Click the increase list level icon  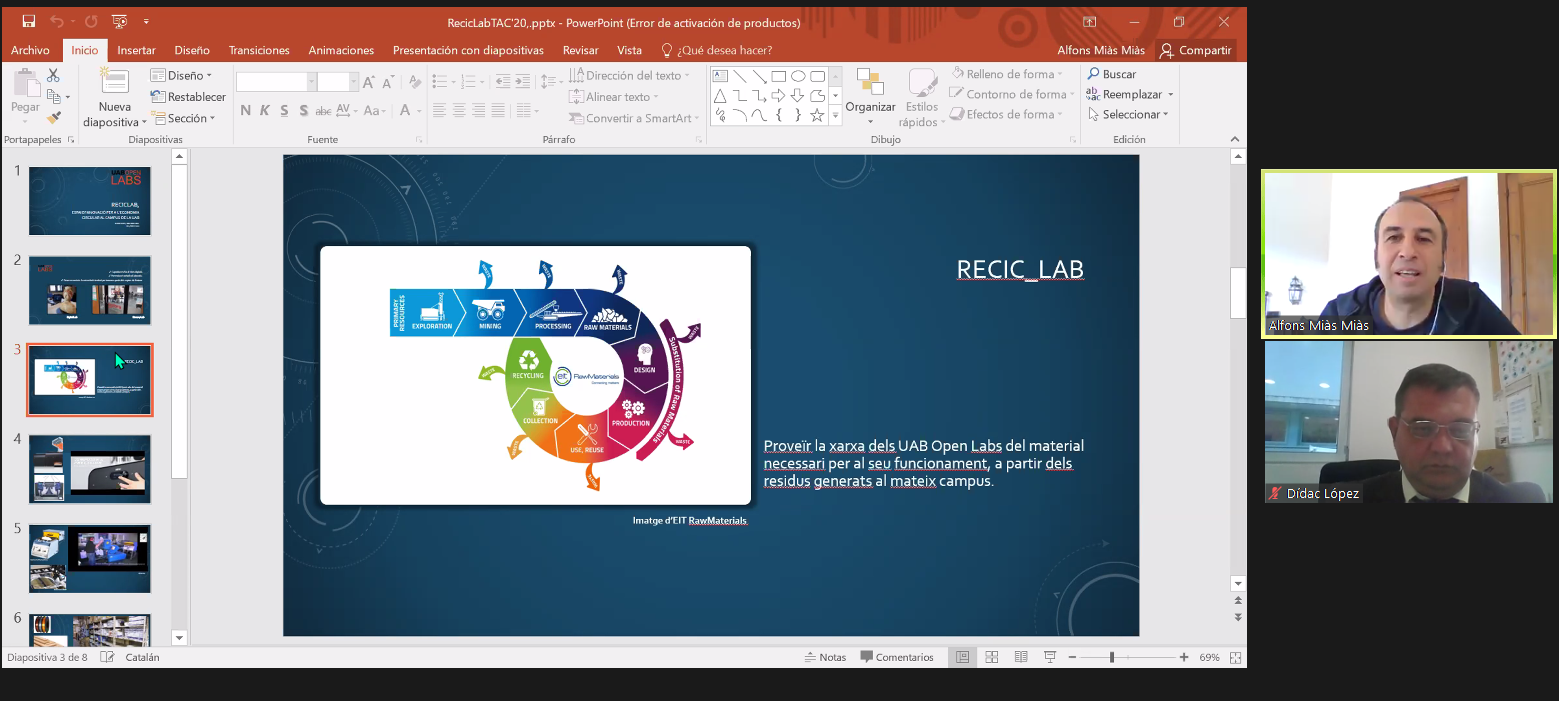click(523, 82)
